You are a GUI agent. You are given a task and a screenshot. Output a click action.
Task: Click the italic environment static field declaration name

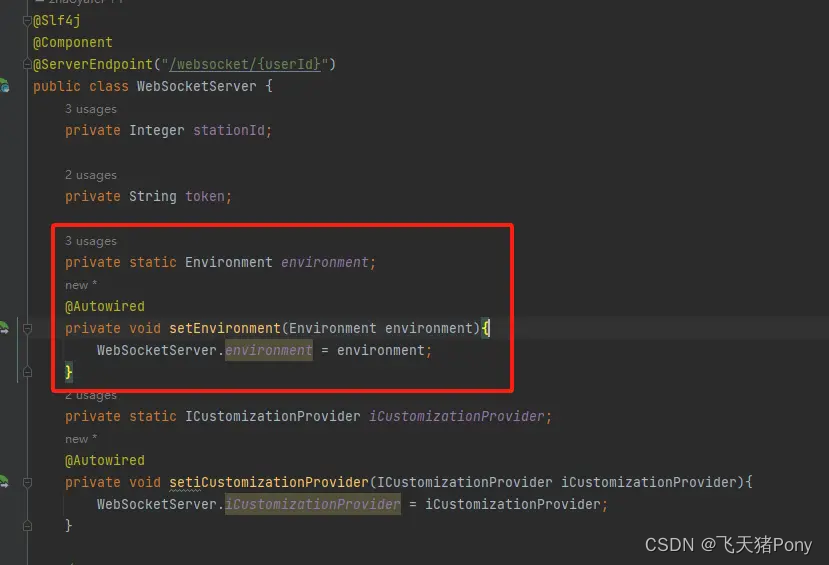point(325,262)
